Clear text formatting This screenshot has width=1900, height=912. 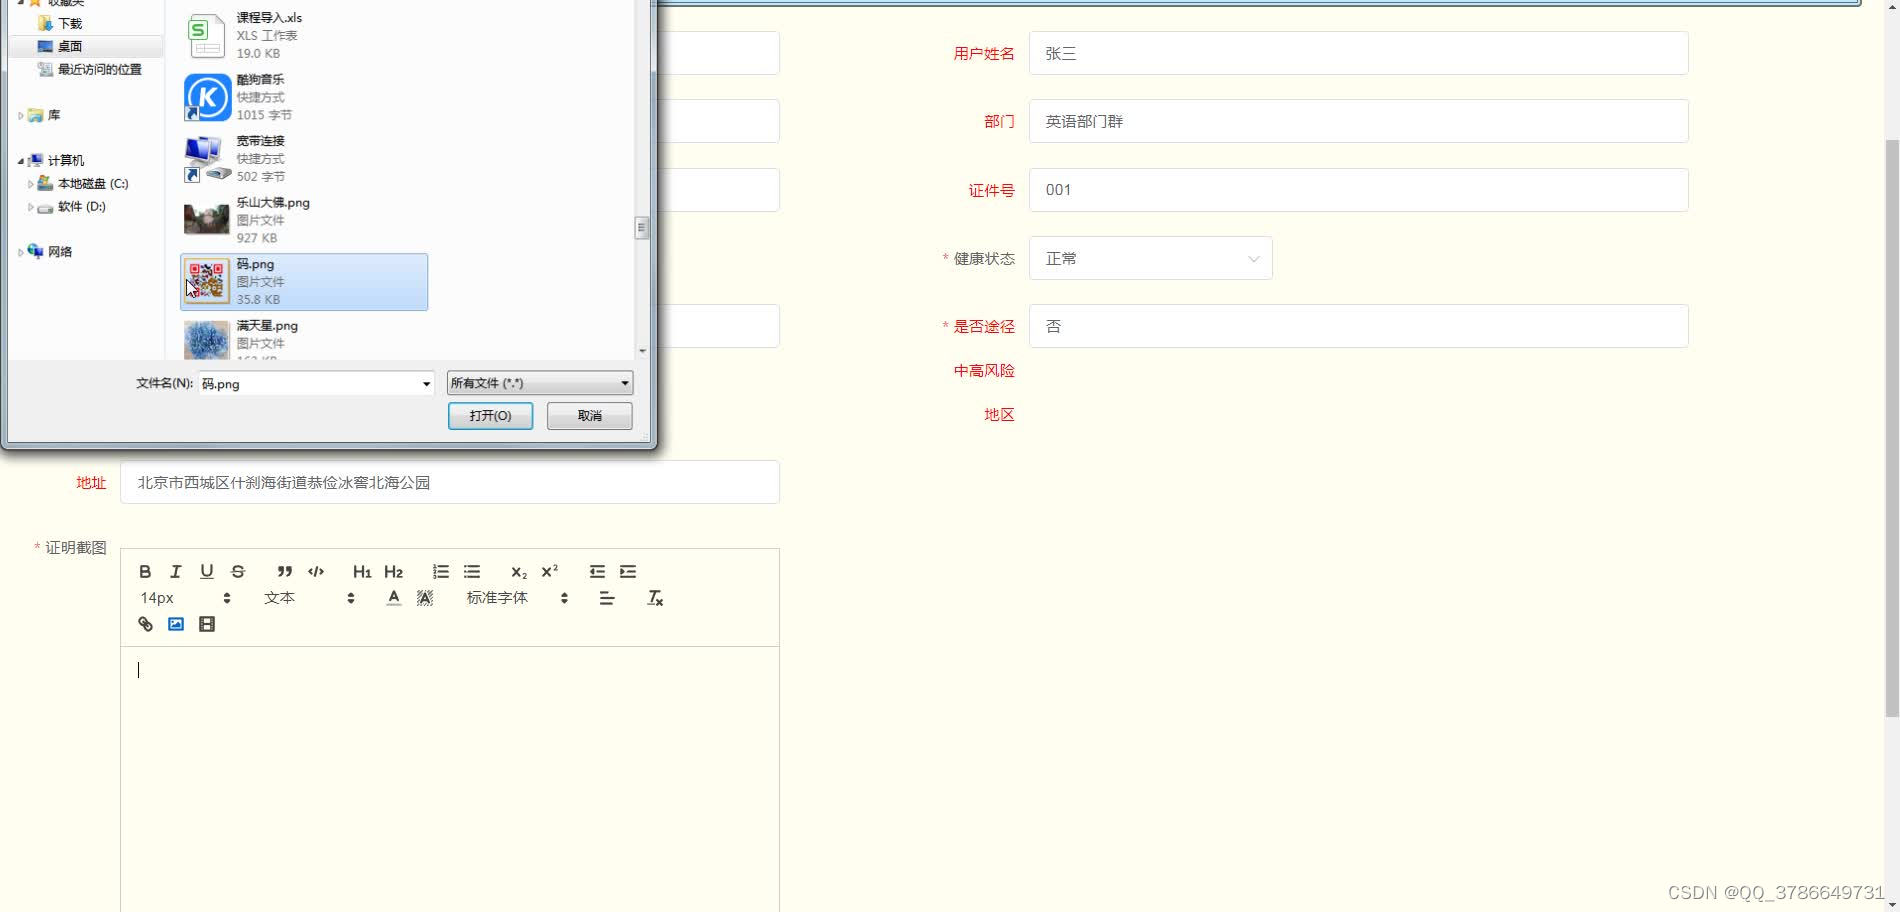click(655, 598)
